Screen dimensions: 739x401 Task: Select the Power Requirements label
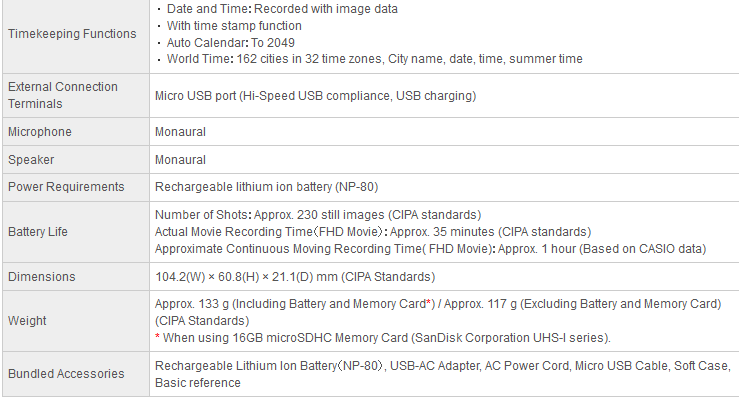[66, 187]
